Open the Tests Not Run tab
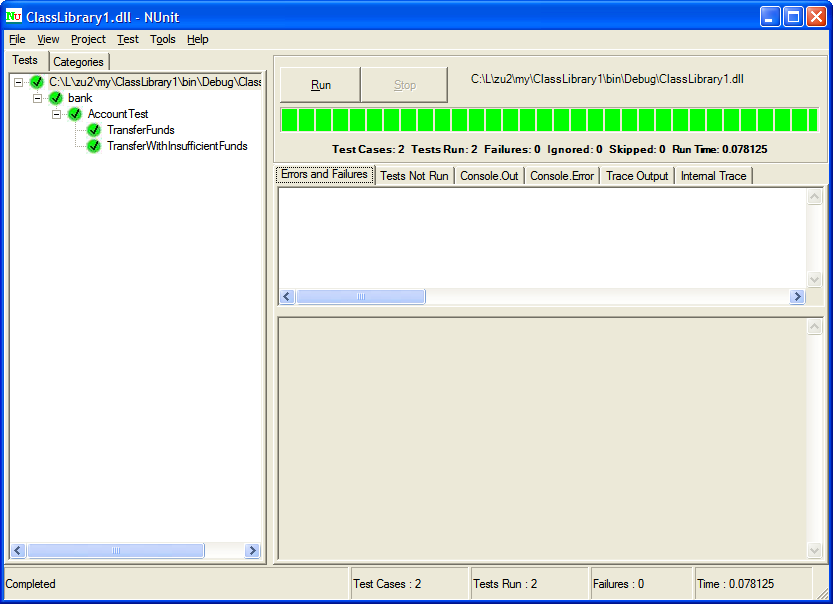Image resolution: width=833 pixels, height=604 pixels. 414,176
